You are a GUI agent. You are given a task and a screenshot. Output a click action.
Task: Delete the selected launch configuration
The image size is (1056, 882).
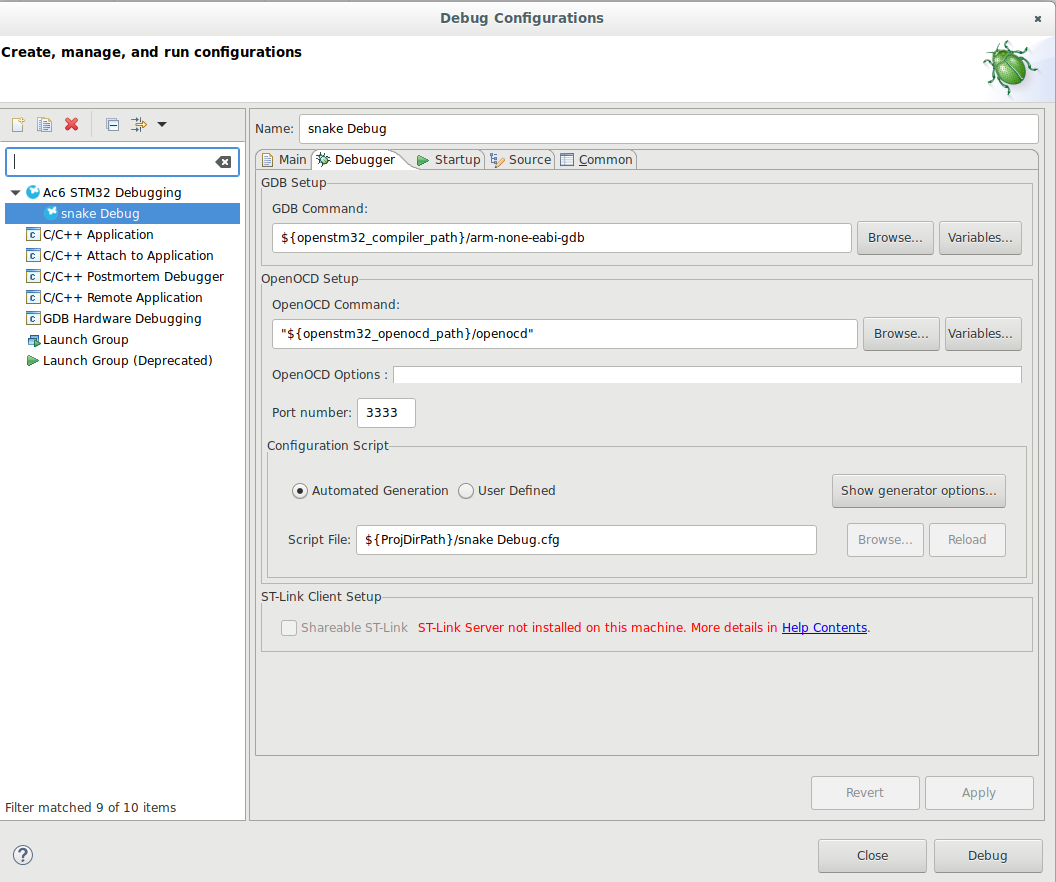(x=71, y=125)
